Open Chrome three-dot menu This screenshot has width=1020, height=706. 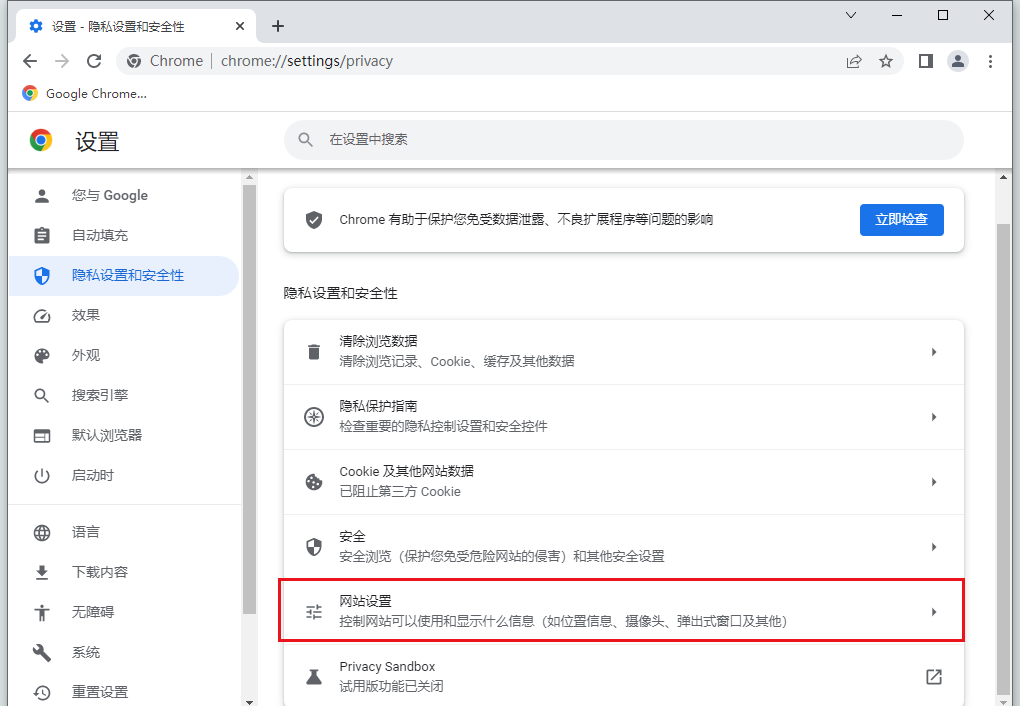coord(990,61)
